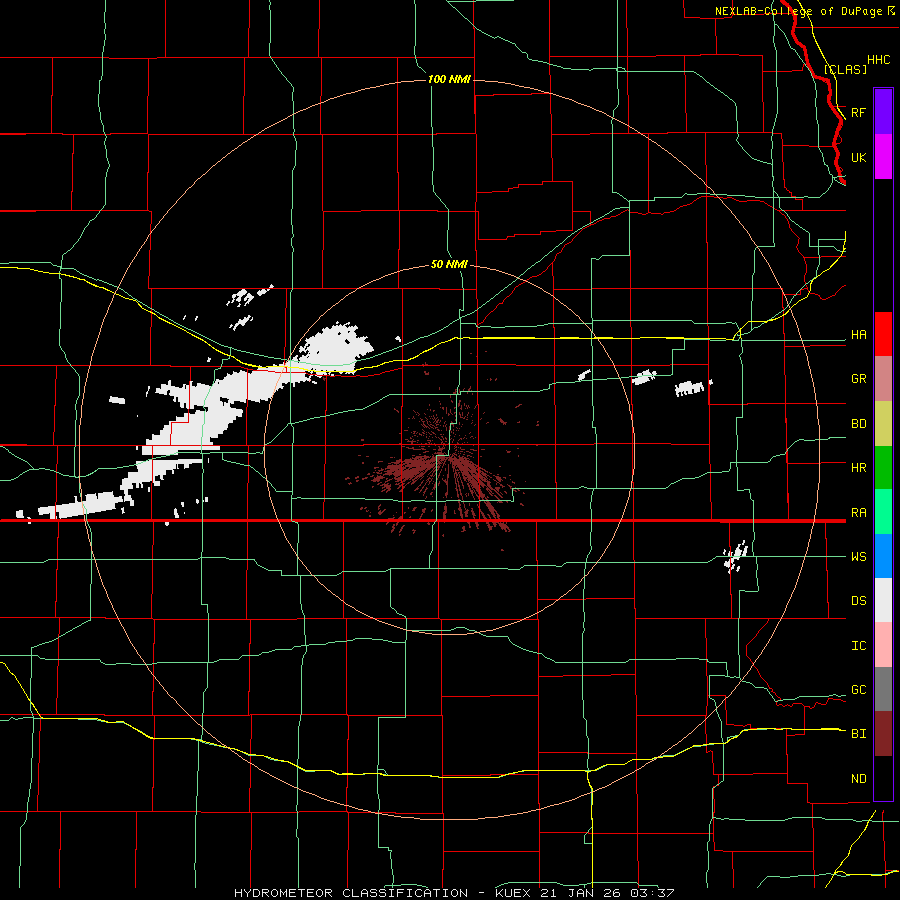The width and height of the screenshot is (900, 900).
Task: Click the blue WS legend swatch
Action: click(x=883, y=556)
